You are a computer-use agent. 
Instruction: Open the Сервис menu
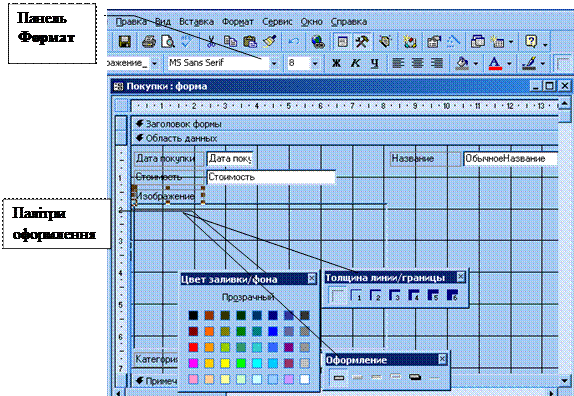(277, 22)
